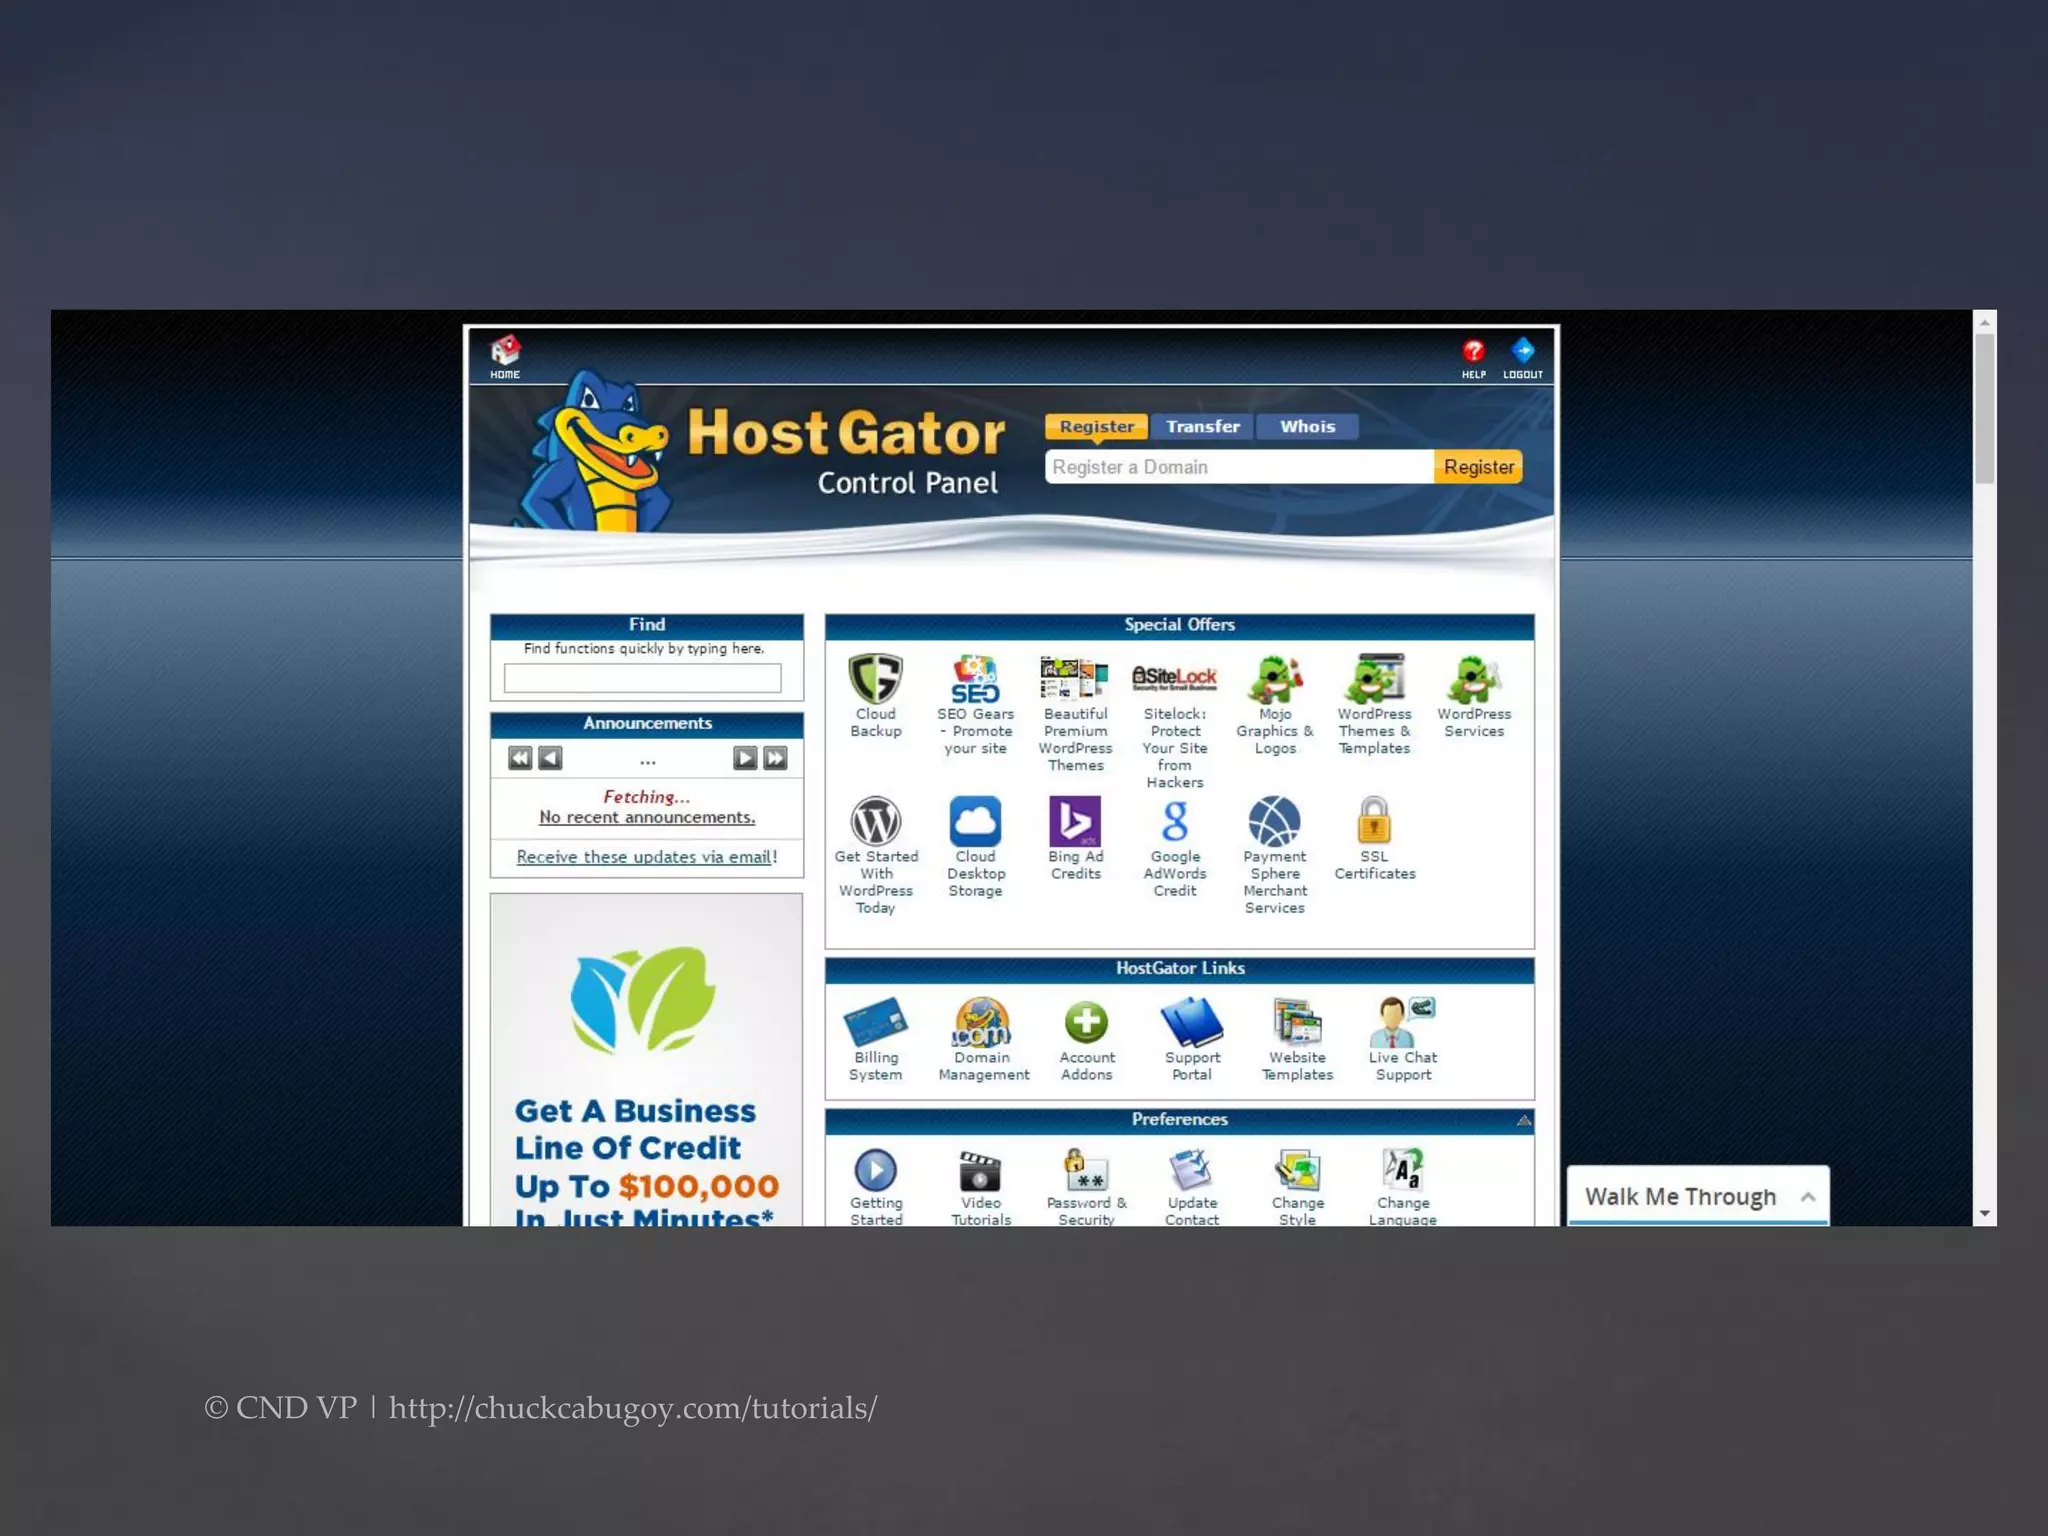Open WordPress Services icon

[x=1474, y=696]
